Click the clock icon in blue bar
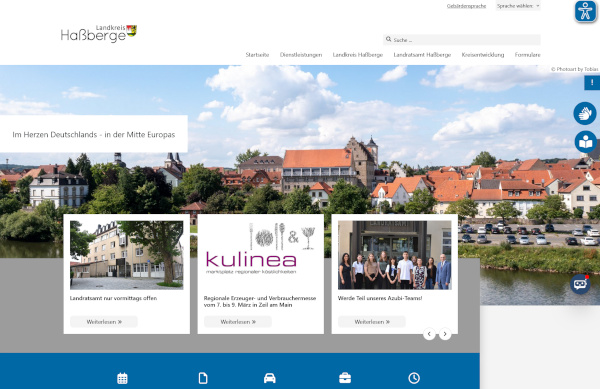This screenshot has height=389, width=600. (x=414, y=378)
